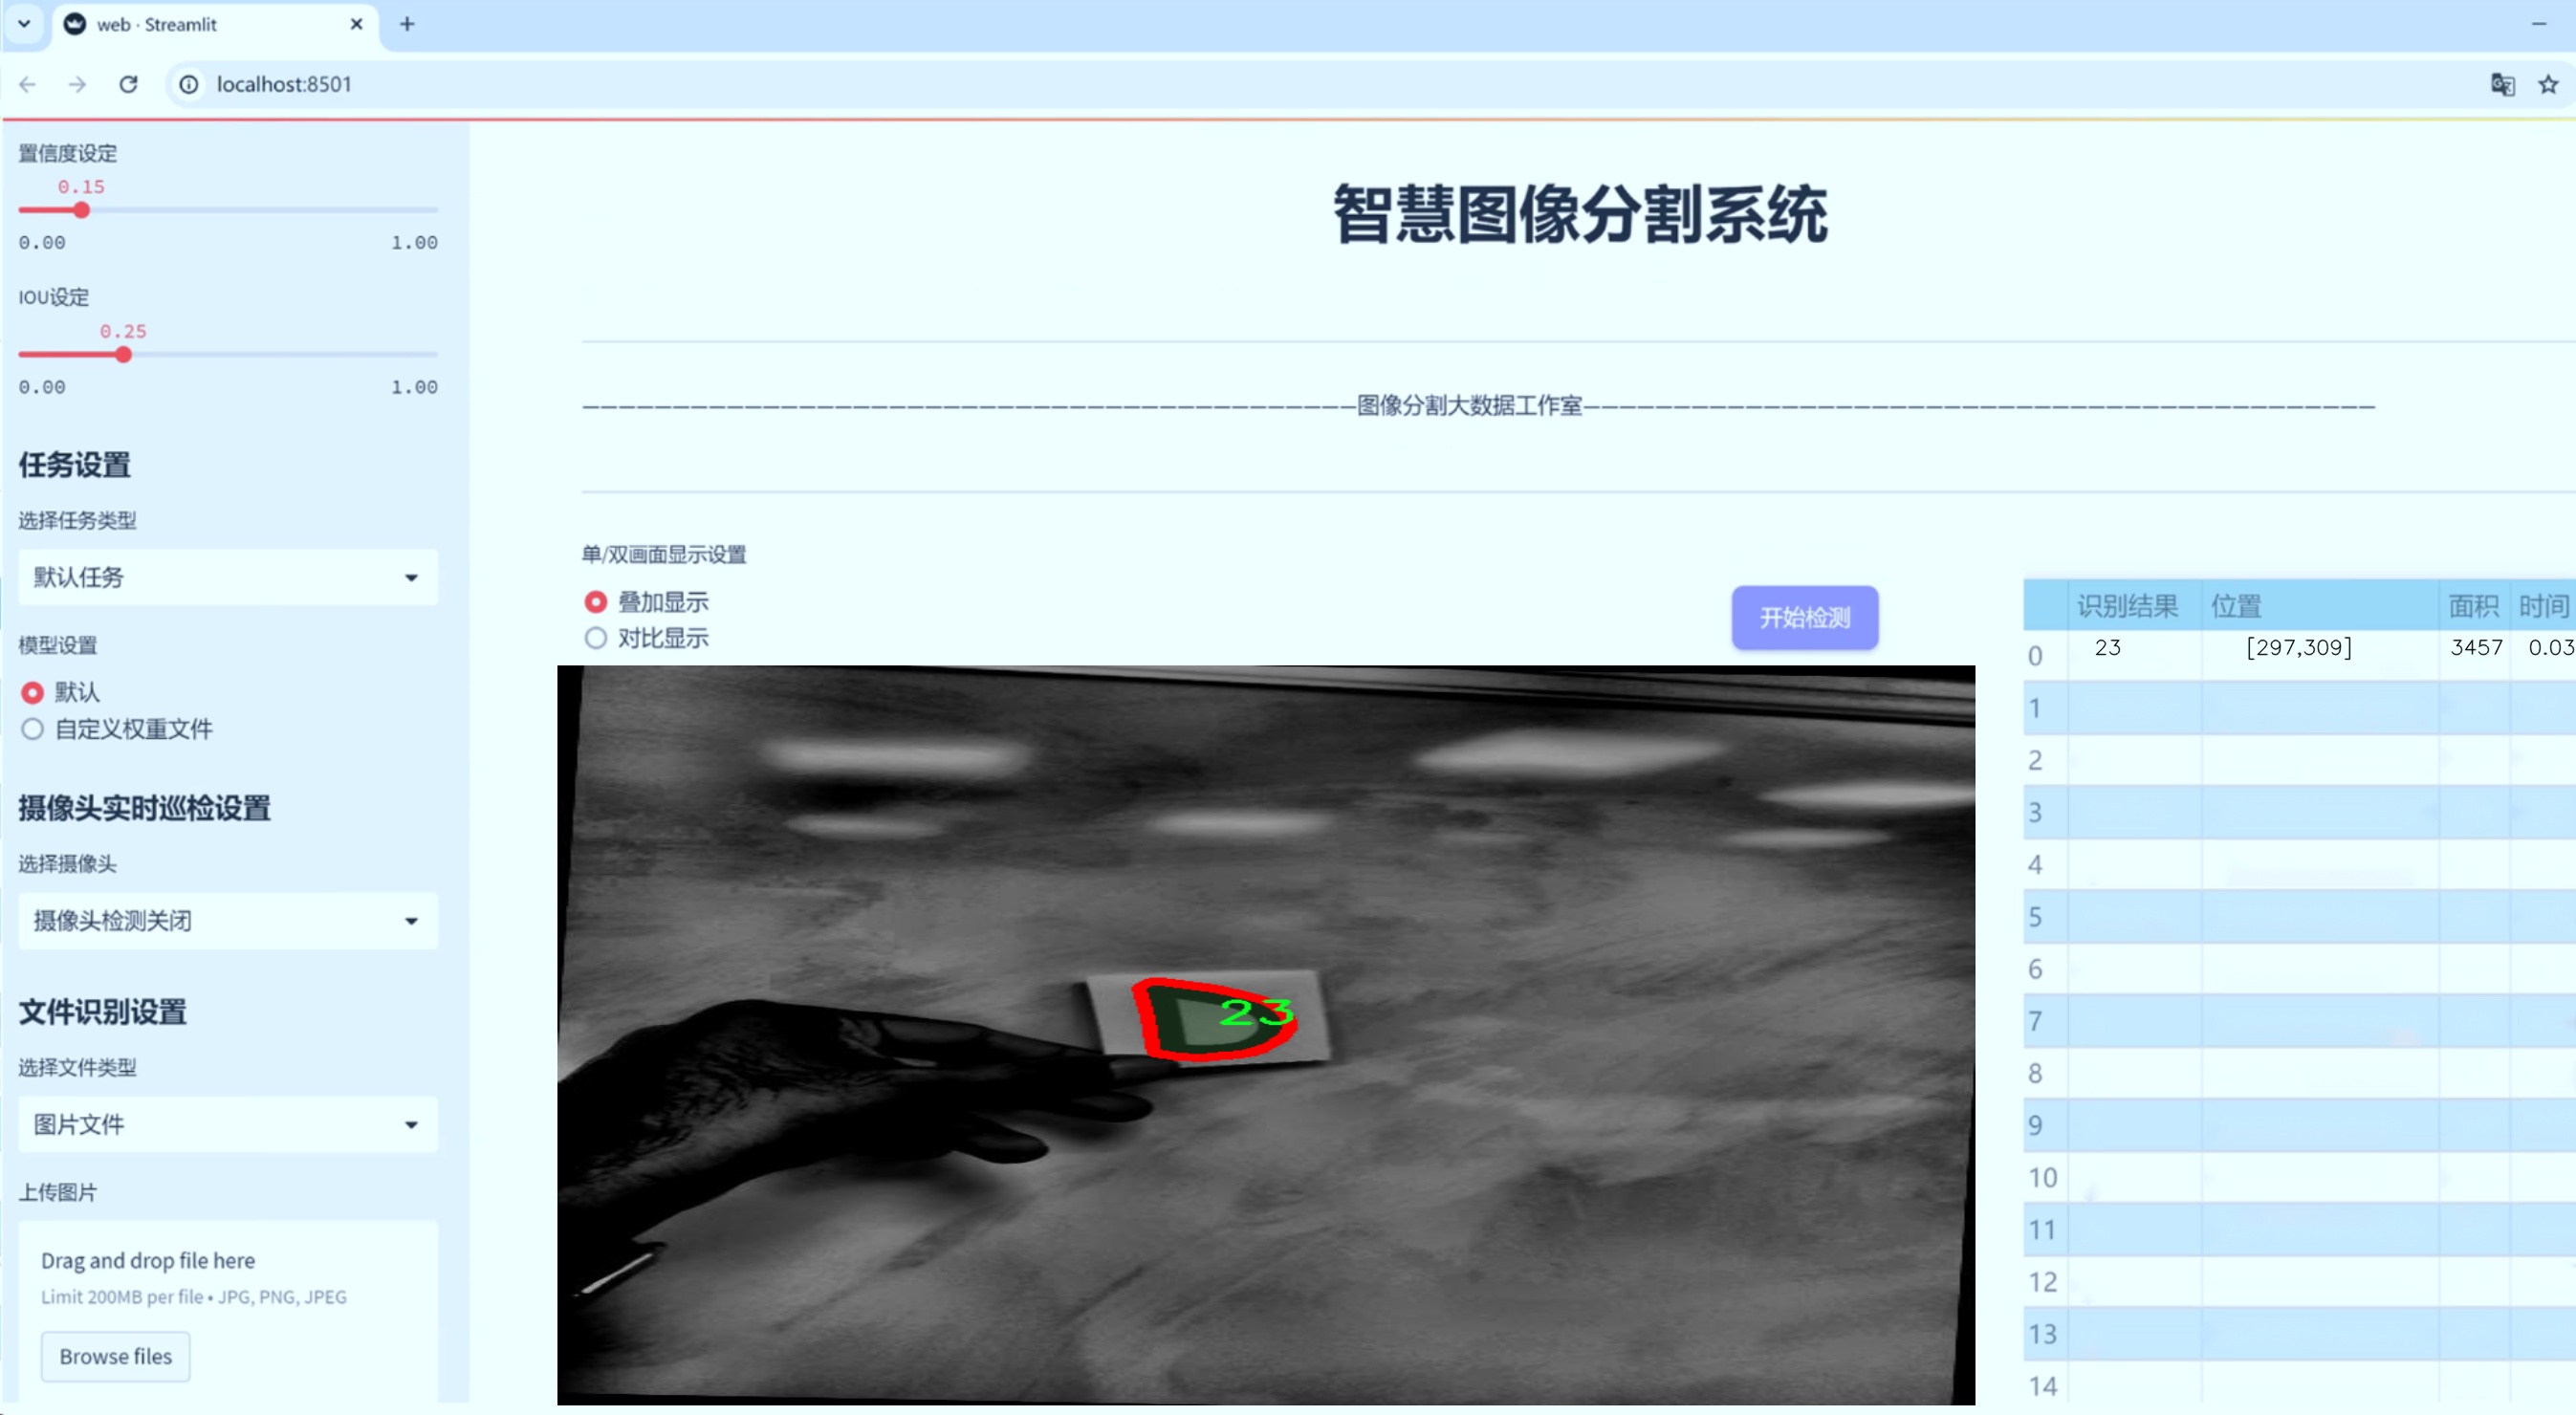Click the site information icon in address bar
The height and width of the screenshot is (1415, 2576).
pyautogui.click(x=189, y=84)
